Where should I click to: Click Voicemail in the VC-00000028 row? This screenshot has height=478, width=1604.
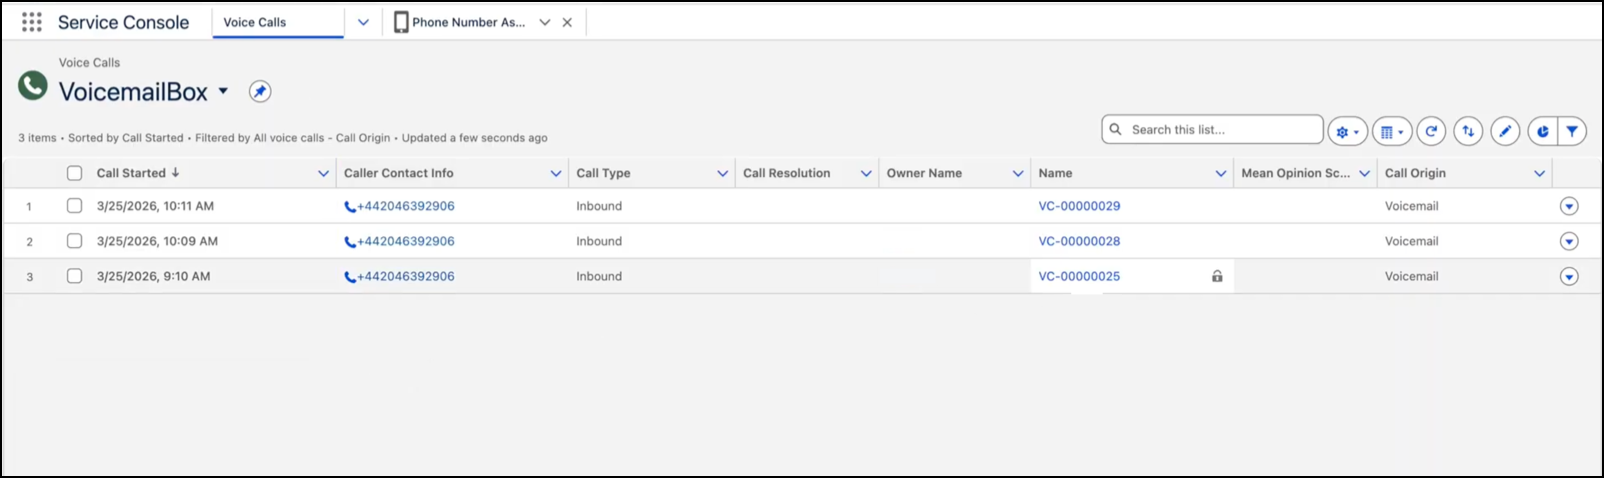tap(1411, 241)
